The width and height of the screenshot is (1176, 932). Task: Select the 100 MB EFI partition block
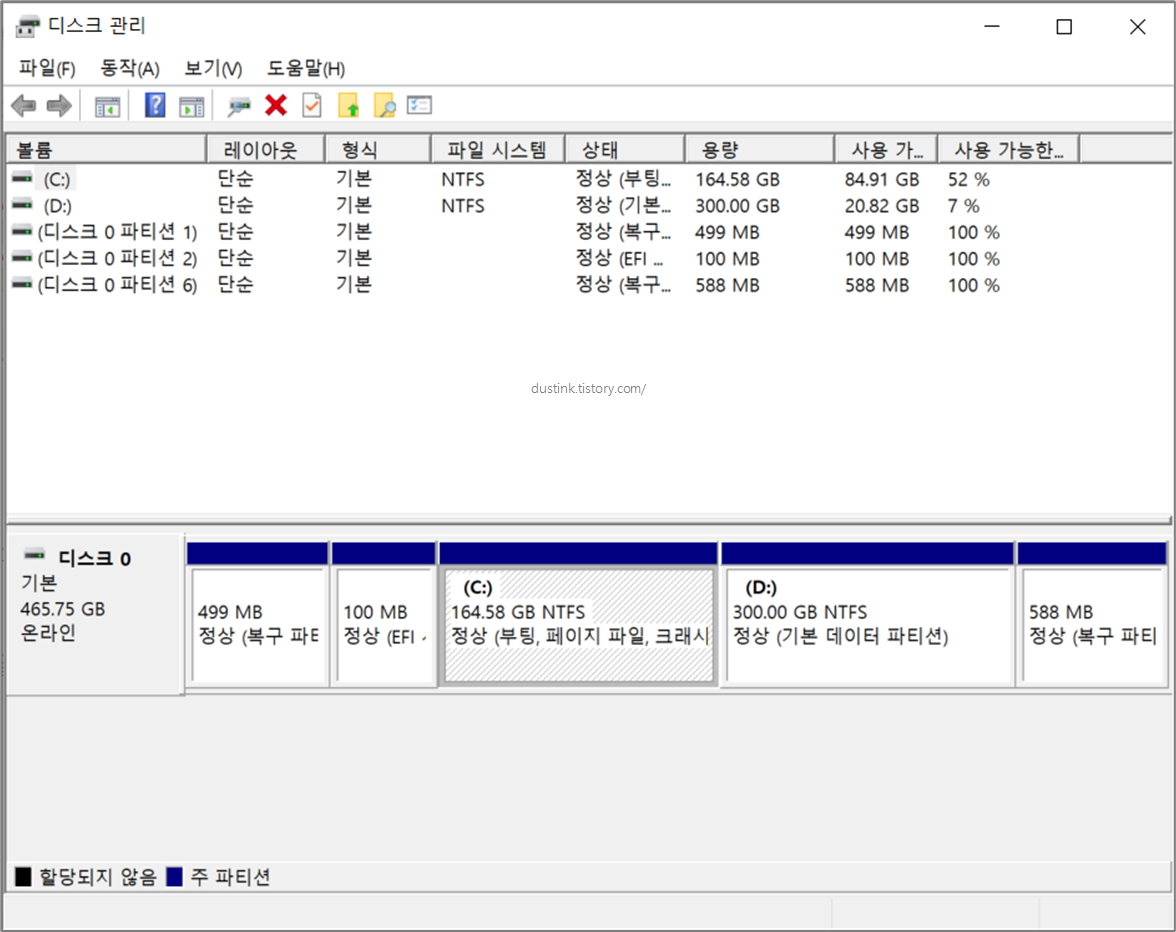point(384,615)
